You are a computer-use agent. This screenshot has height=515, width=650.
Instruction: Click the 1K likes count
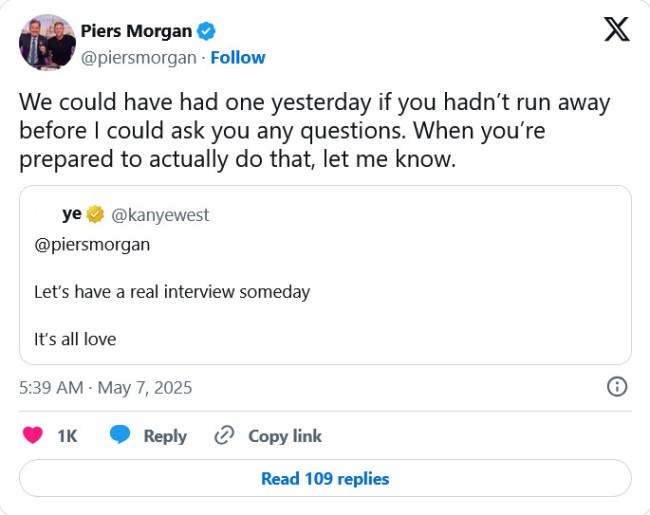[67, 436]
